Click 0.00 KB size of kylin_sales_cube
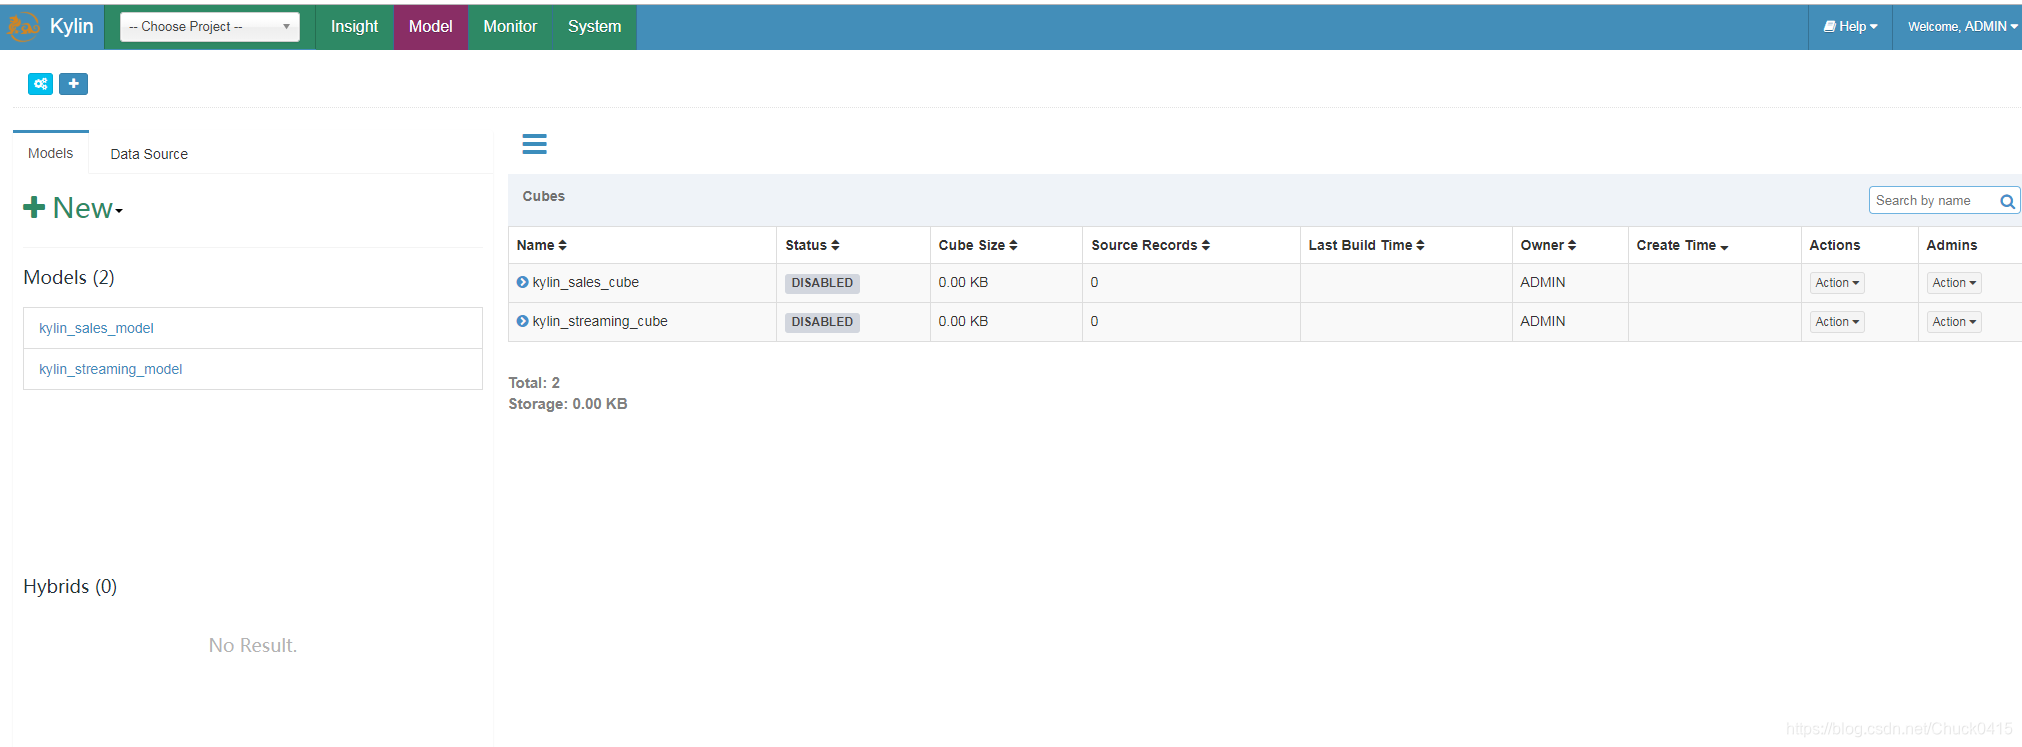 coord(963,282)
